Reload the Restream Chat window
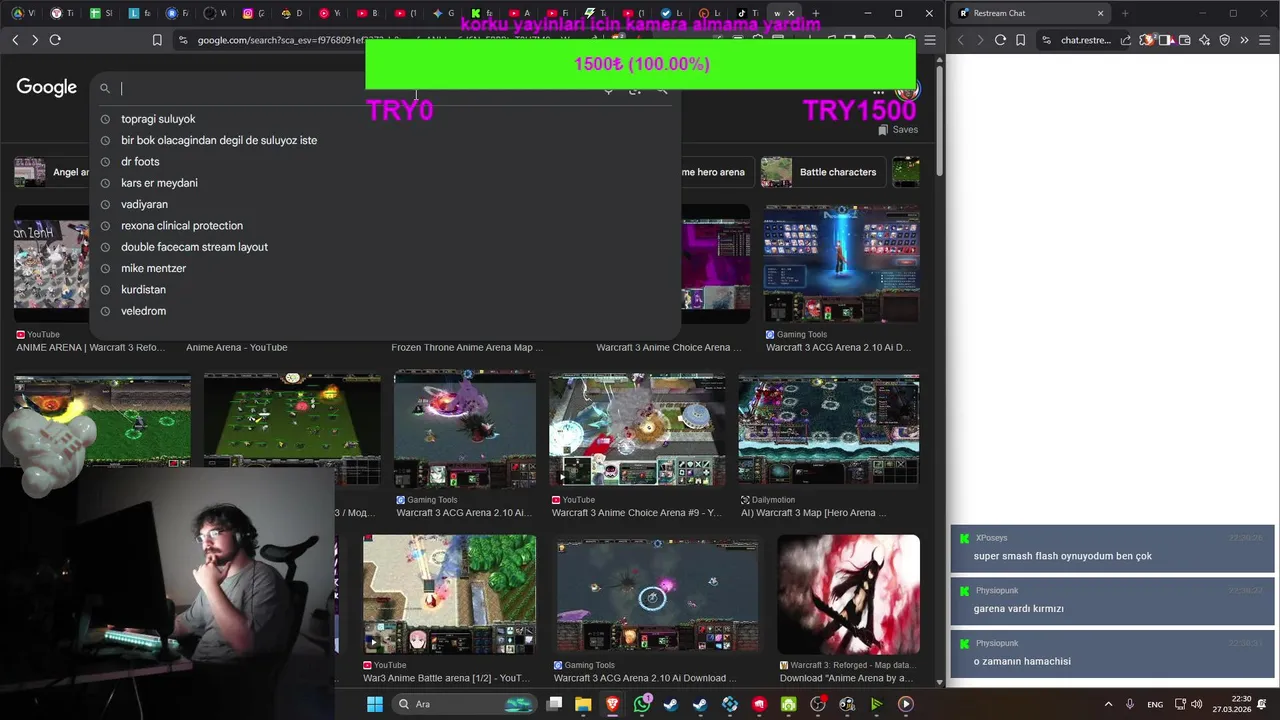 [x=1000, y=40]
